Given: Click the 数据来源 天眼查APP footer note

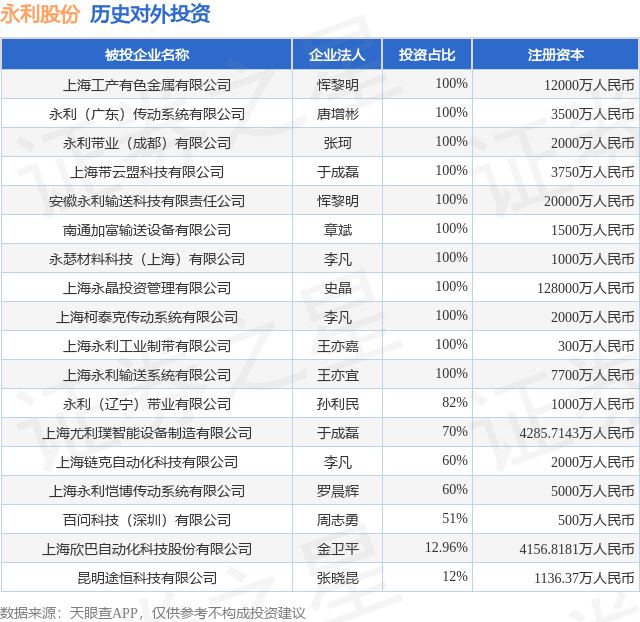Looking at the screenshot, I should point(152,613).
